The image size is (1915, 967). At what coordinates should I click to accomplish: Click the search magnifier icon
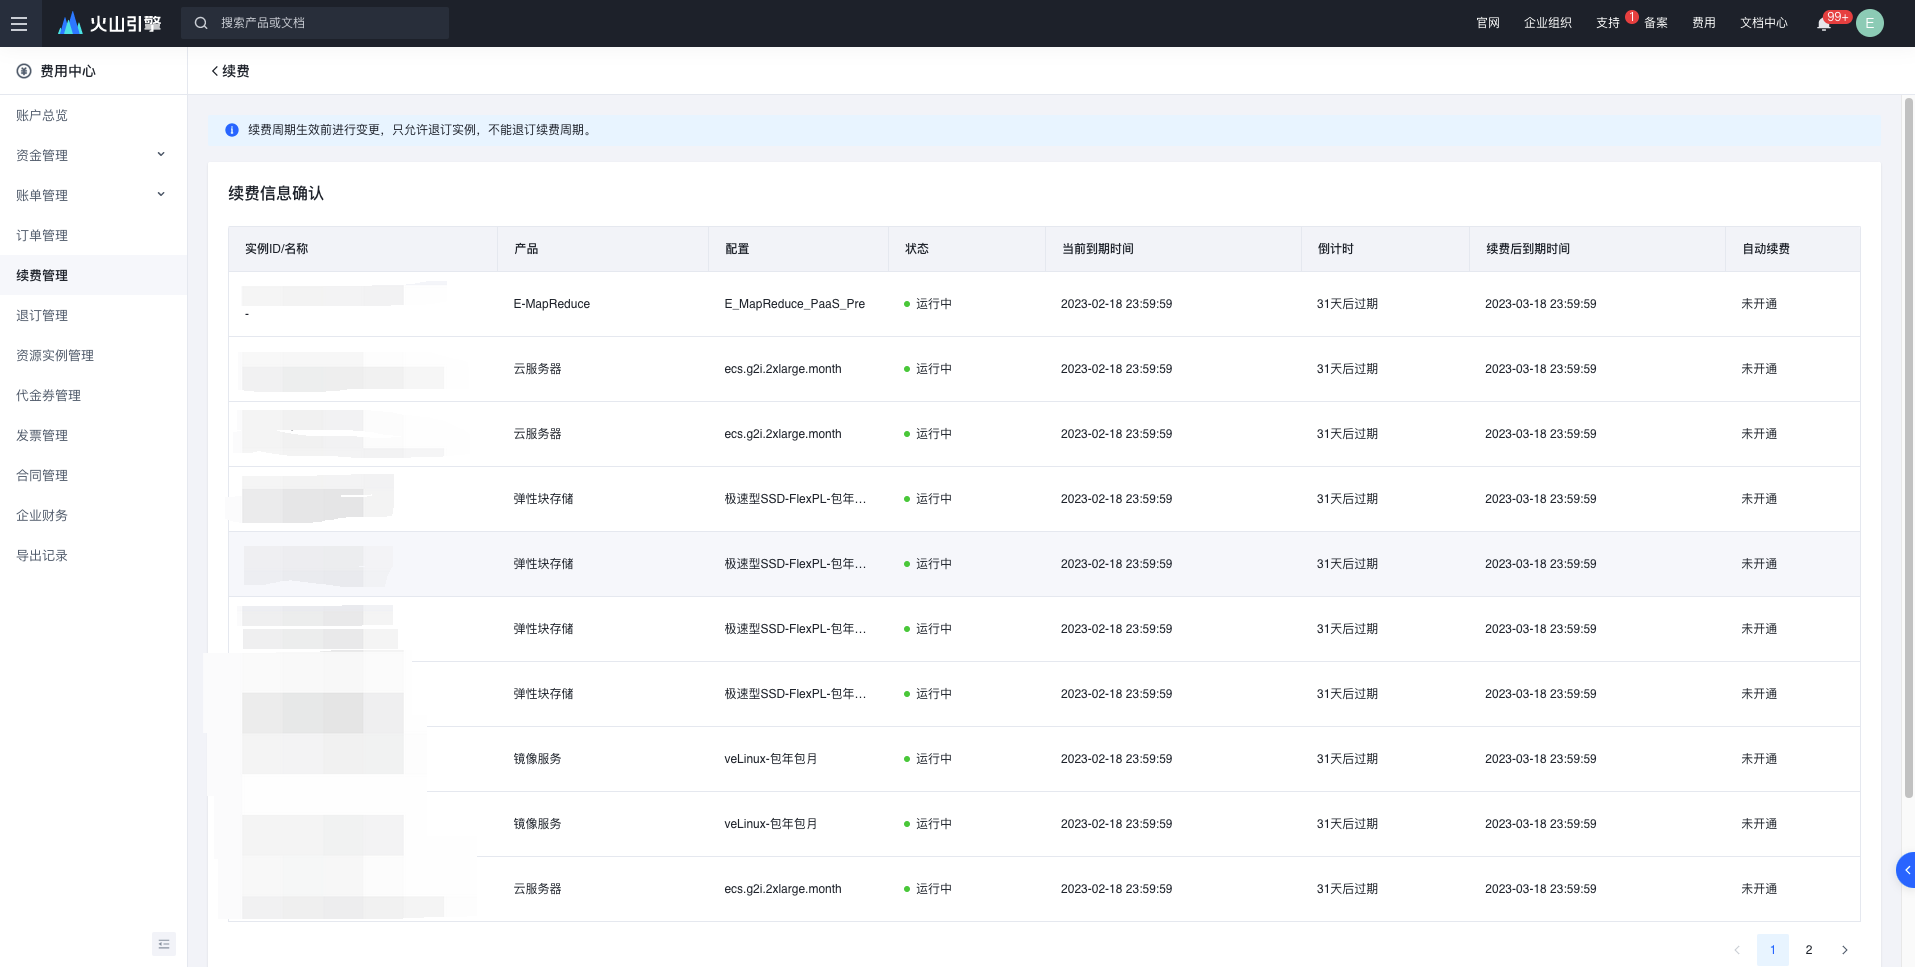[201, 23]
